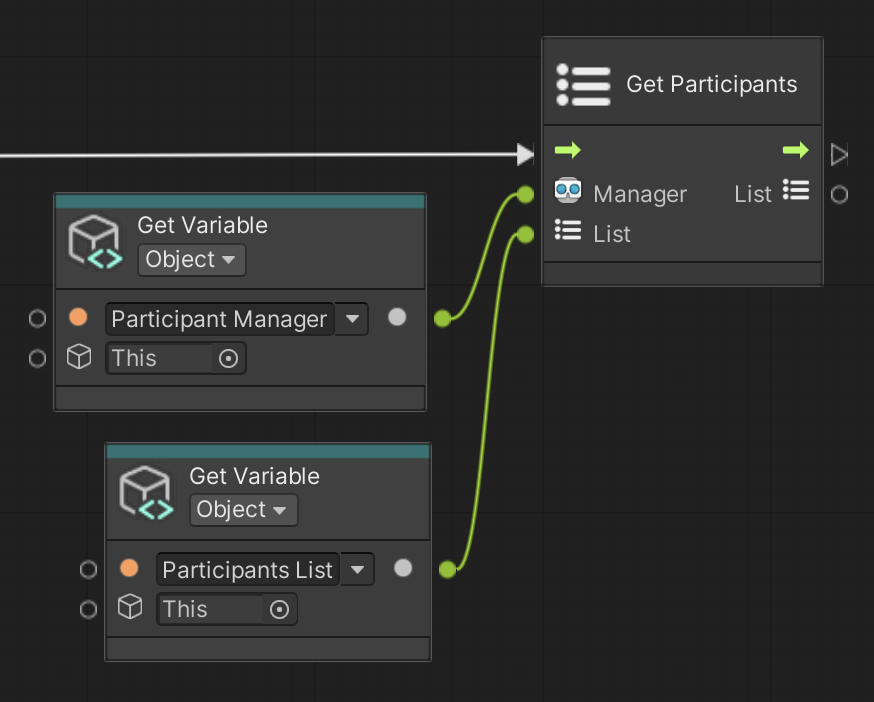874x702 pixels.
Task: Click the orange dot beside Participant Manager
Action: pos(79,318)
